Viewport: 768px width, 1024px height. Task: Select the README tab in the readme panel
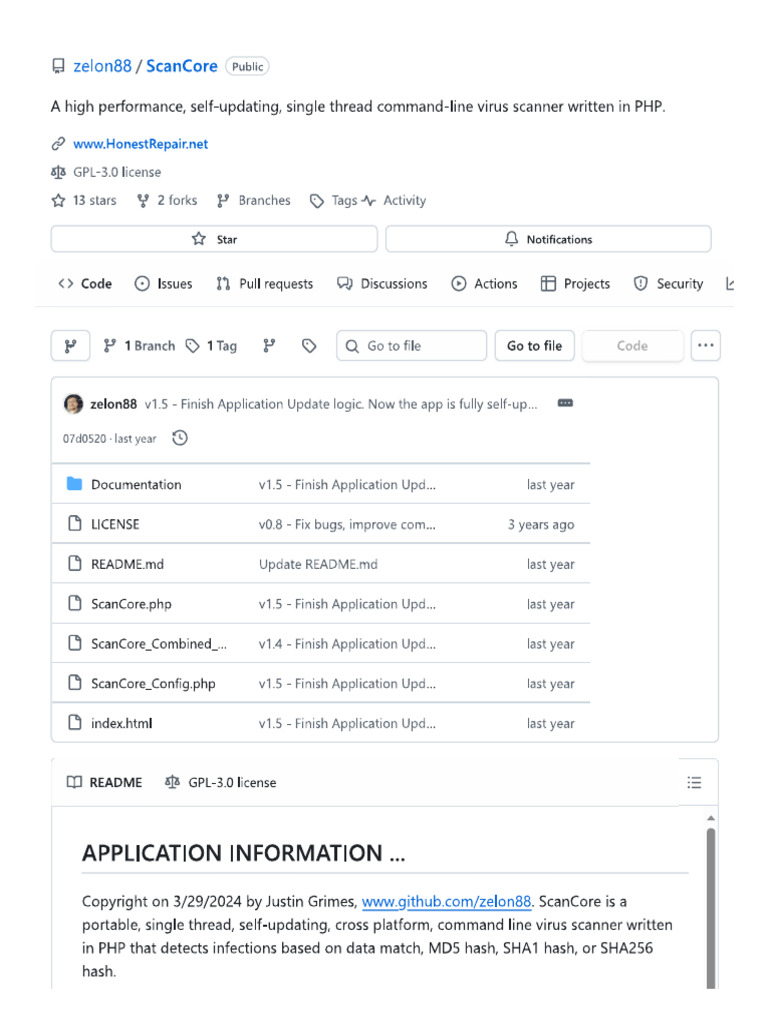tap(104, 782)
